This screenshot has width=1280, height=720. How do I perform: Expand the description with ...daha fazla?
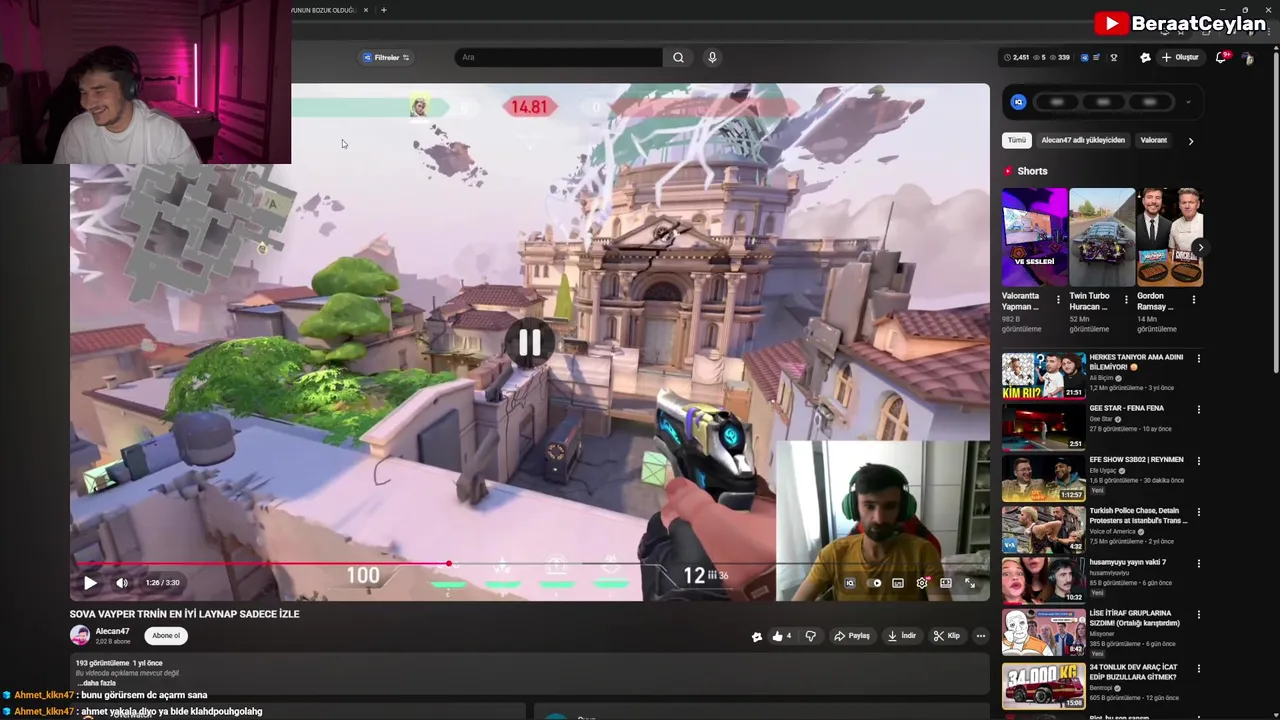pyautogui.click(x=99, y=683)
